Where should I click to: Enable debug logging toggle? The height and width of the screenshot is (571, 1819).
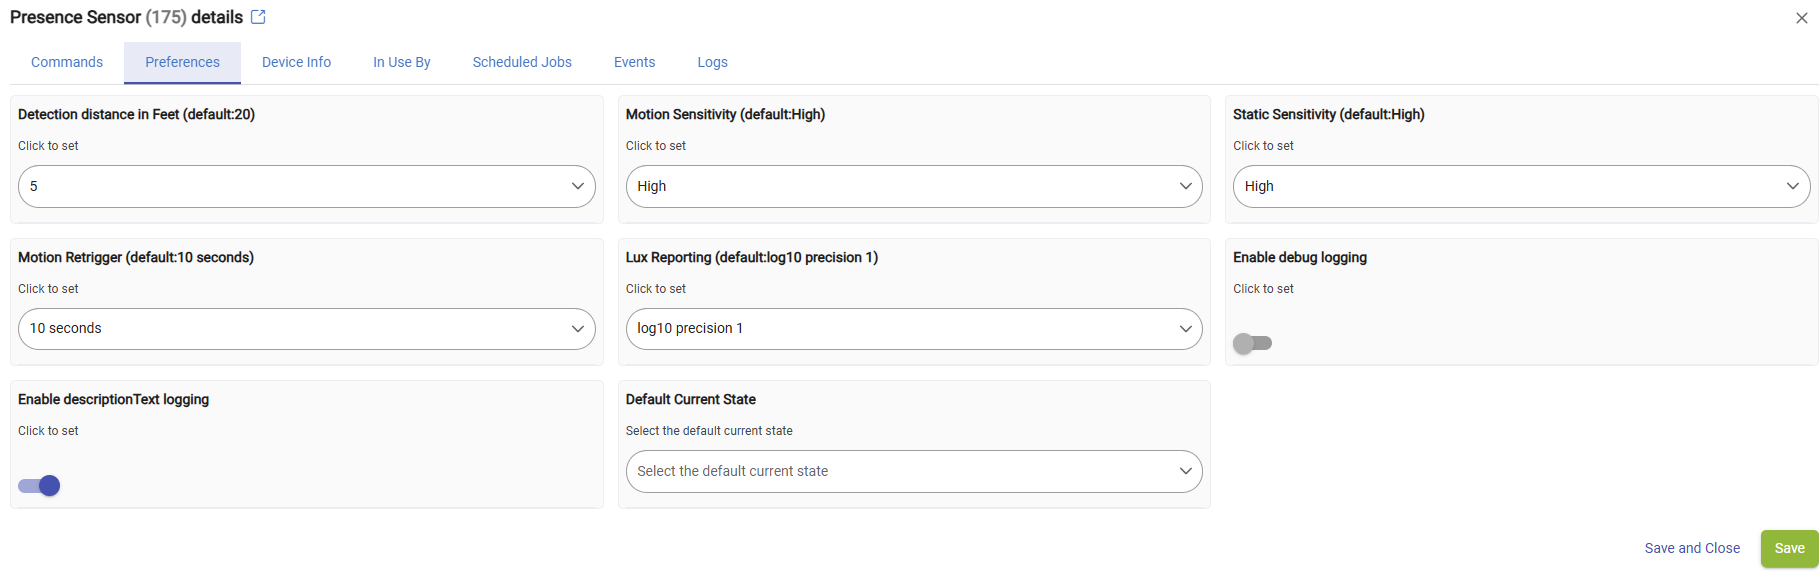pyautogui.click(x=1252, y=343)
